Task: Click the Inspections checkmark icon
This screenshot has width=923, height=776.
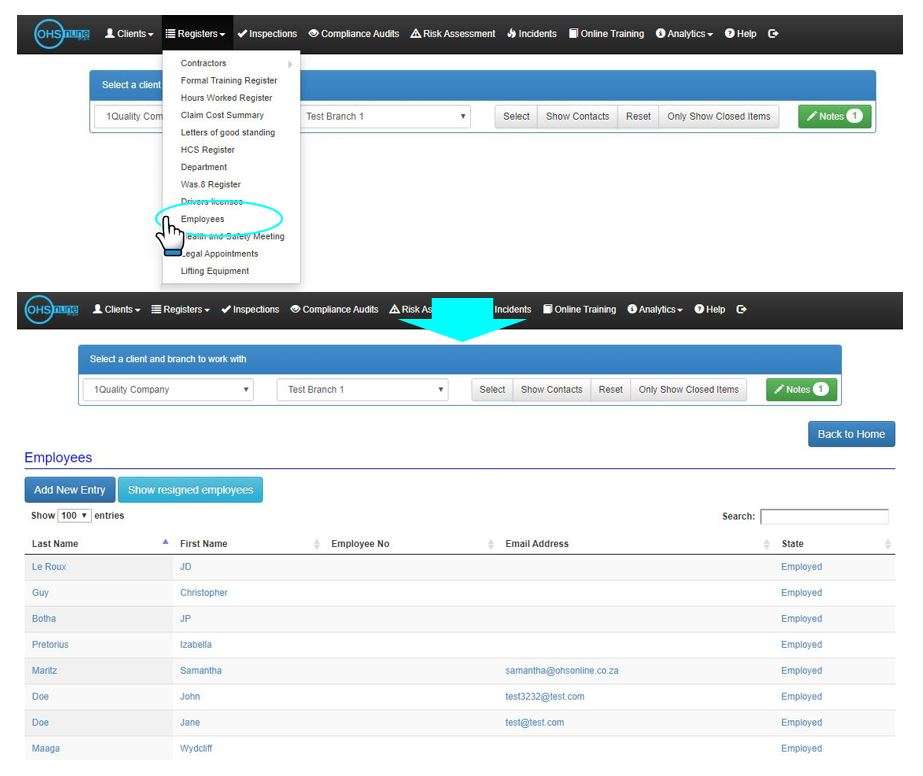Action: click(242, 33)
